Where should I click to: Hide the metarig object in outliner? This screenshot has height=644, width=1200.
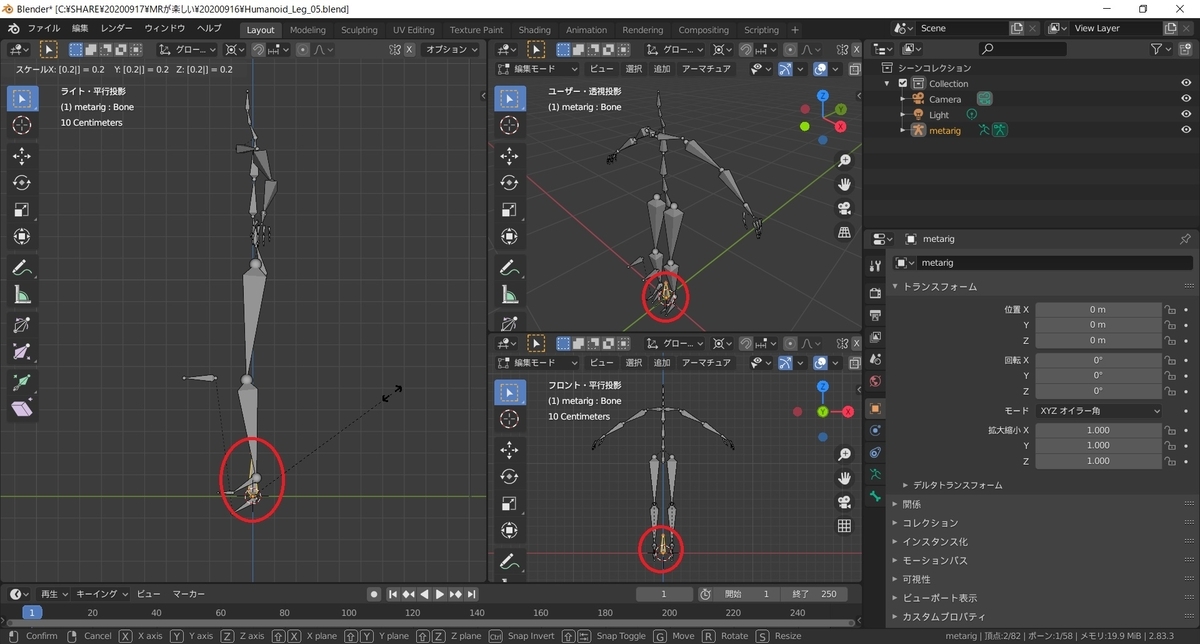[1186, 131]
